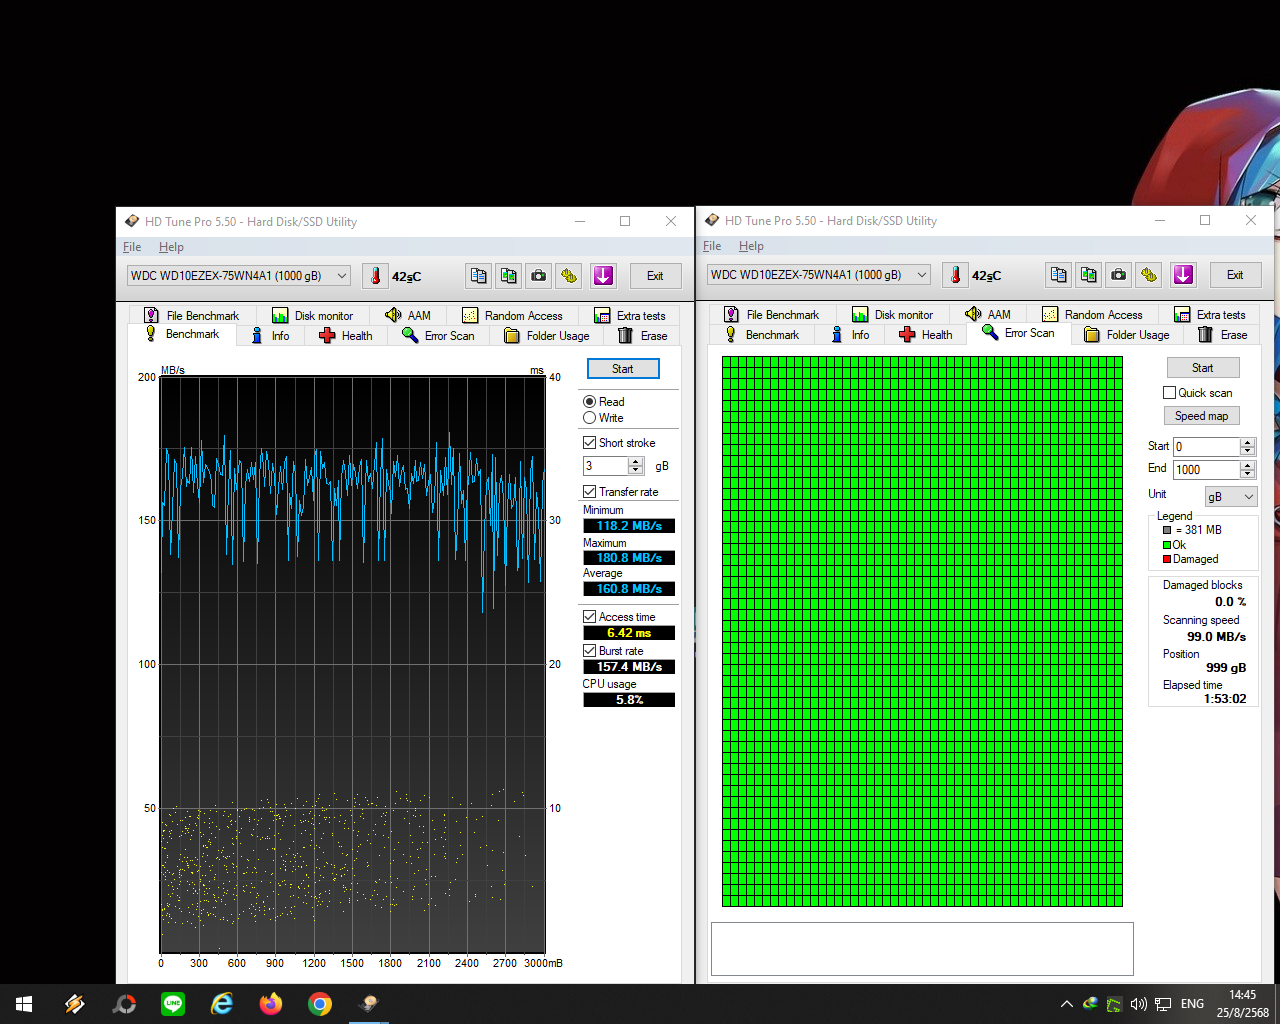Screen dimensions: 1280x1024
Task: Click the thermometer temperature icon in the Benchmark window
Action: coord(376,276)
